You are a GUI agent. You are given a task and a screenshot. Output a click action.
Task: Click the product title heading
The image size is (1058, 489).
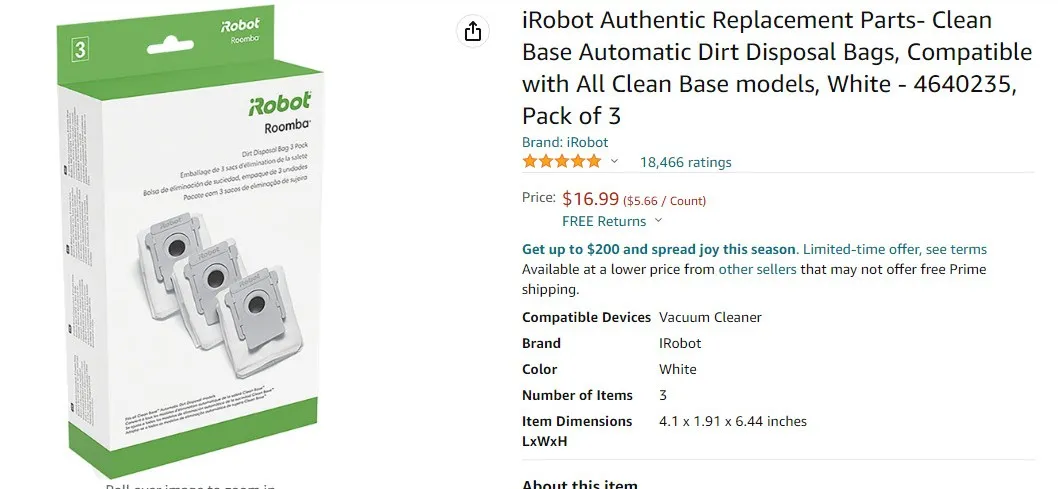(777, 67)
